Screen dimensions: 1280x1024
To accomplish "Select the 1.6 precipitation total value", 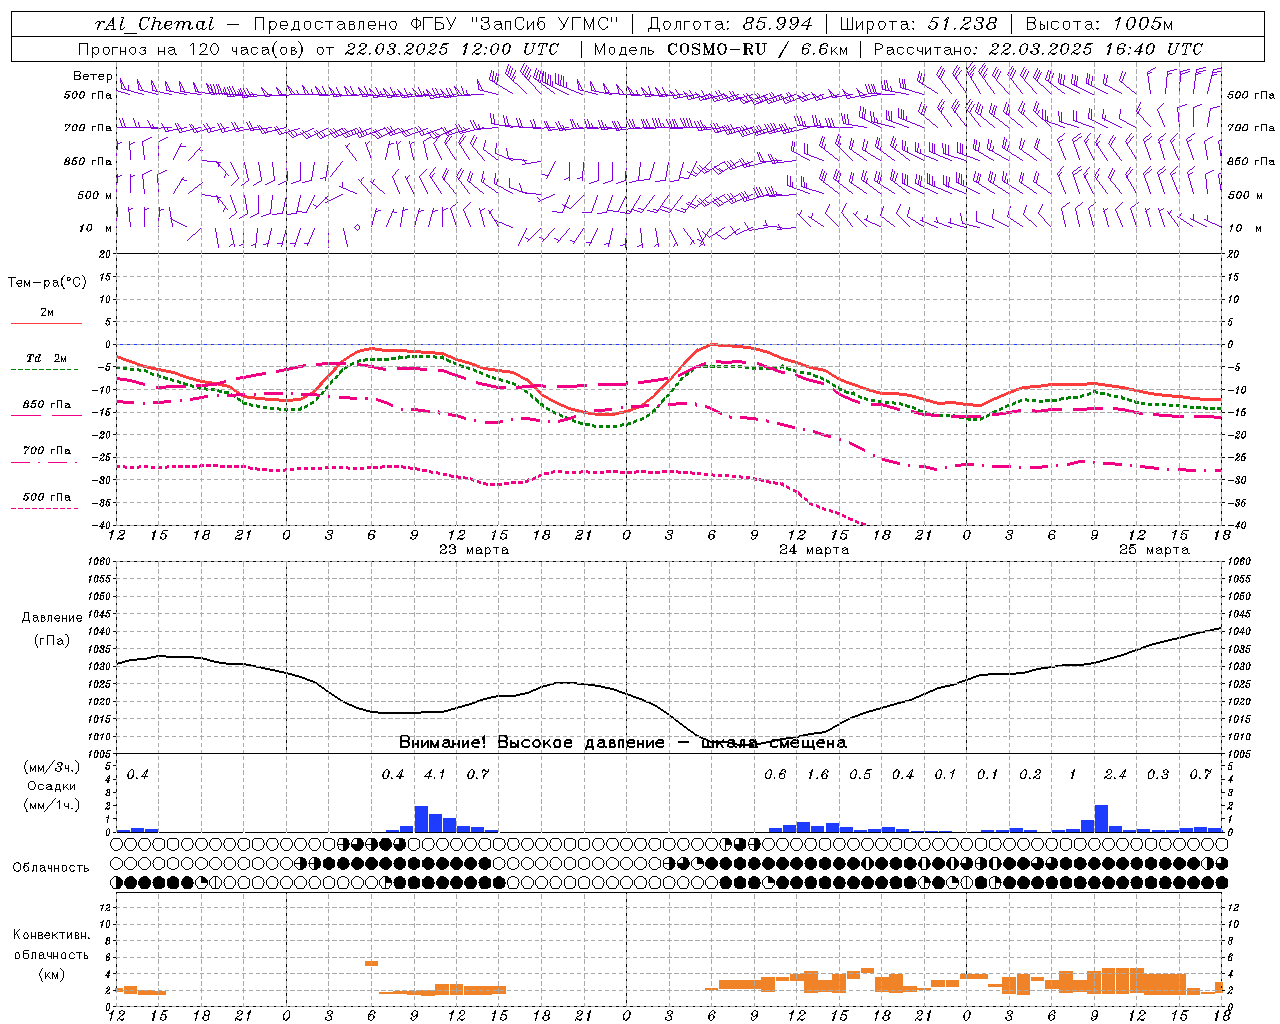I will pyautogui.click(x=818, y=774).
